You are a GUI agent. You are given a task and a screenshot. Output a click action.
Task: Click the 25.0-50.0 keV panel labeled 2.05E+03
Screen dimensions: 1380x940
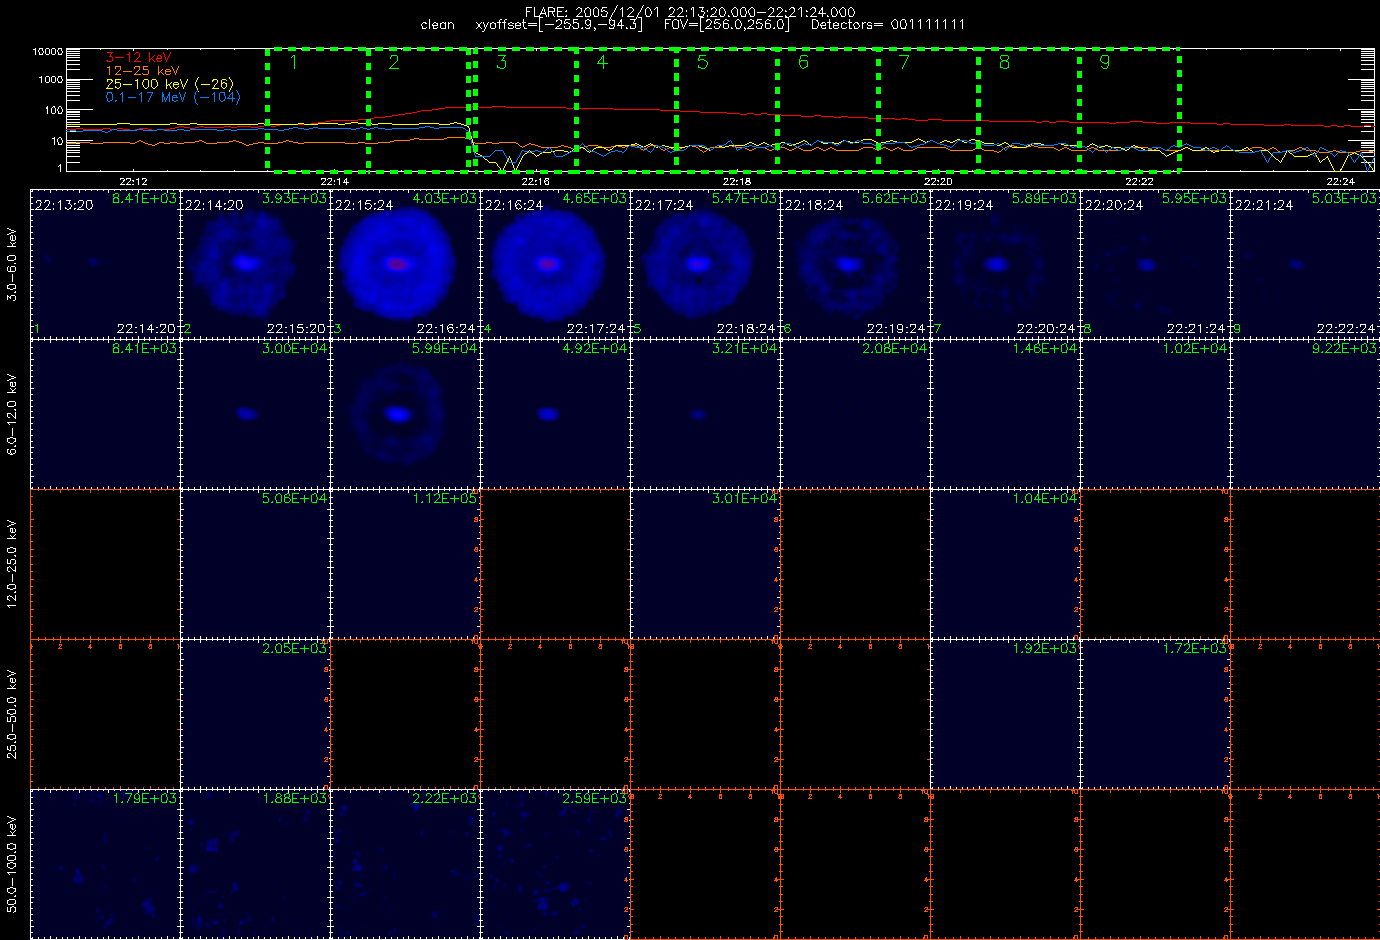coord(255,713)
